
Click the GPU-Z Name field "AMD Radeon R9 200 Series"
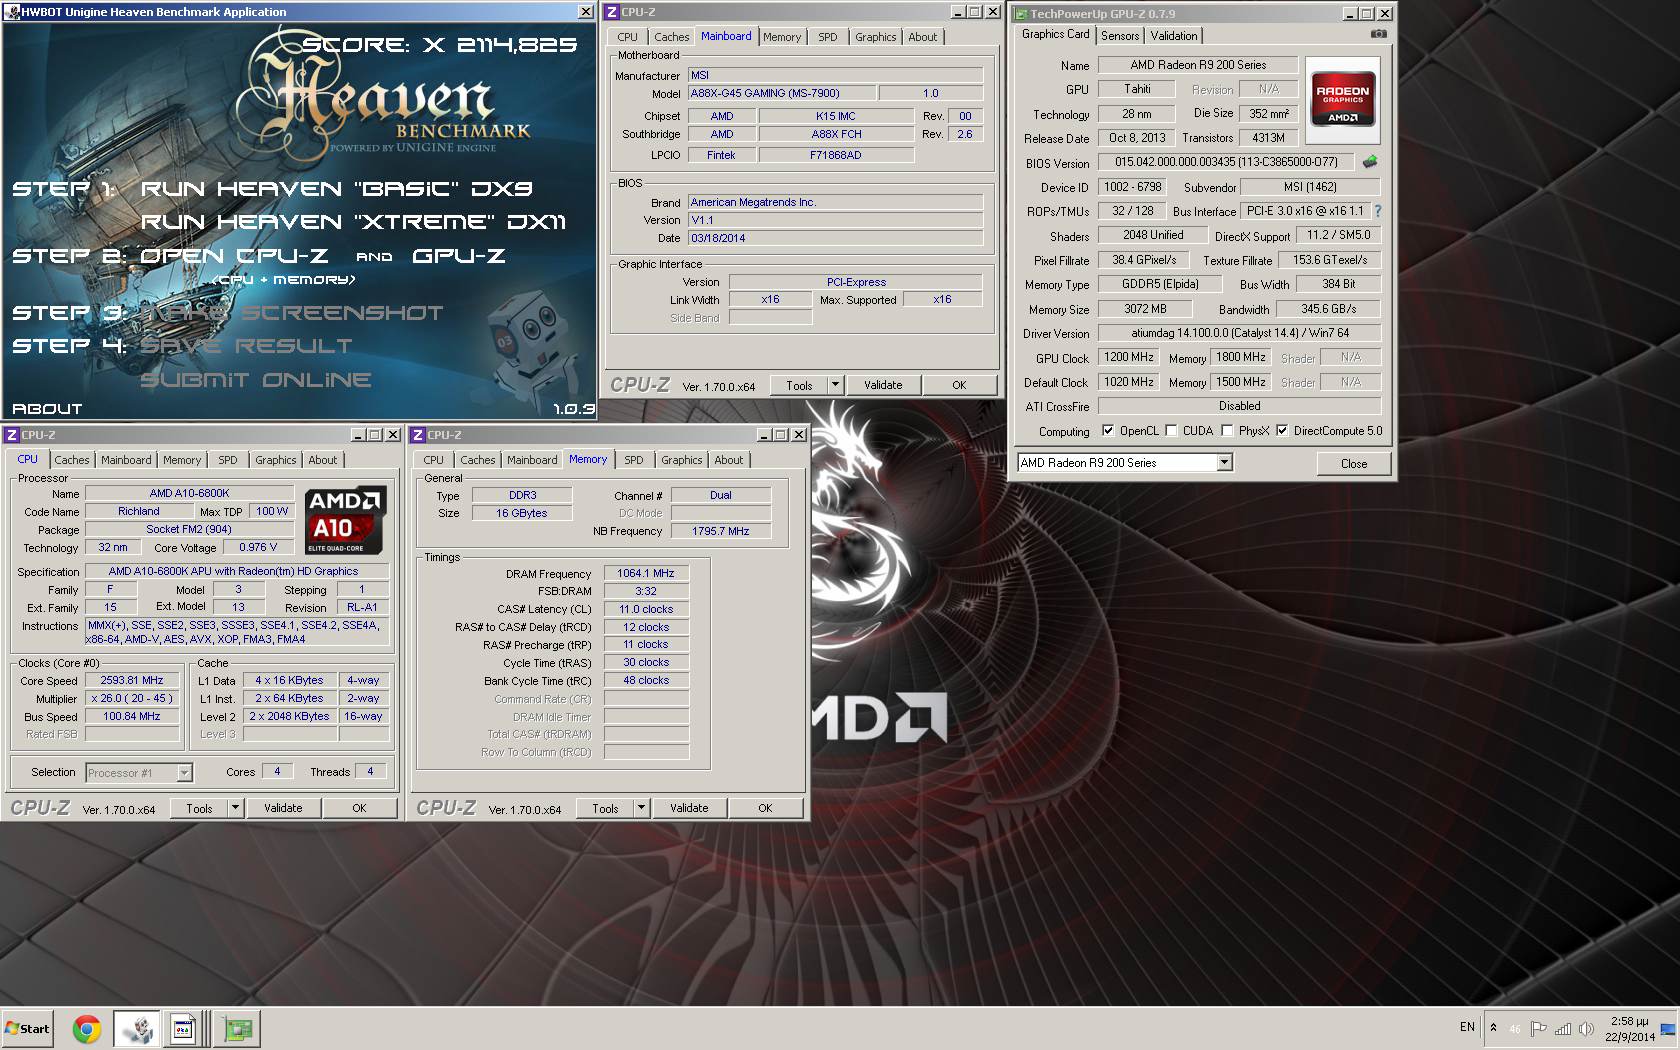[1198, 65]
